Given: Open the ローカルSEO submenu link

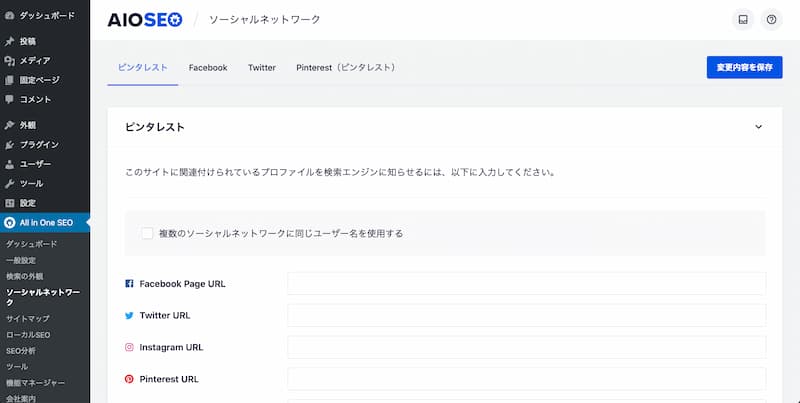Looking at the screenshot, I should (28, 335).
